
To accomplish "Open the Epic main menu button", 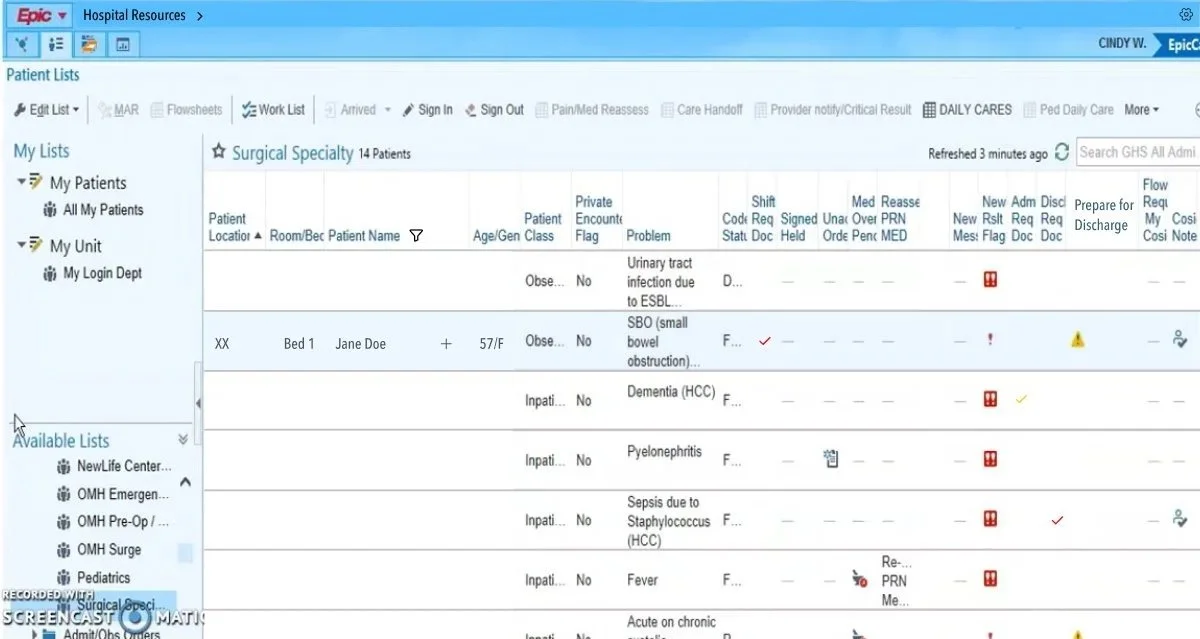I will pyautogui.click(x=41, y=15).
